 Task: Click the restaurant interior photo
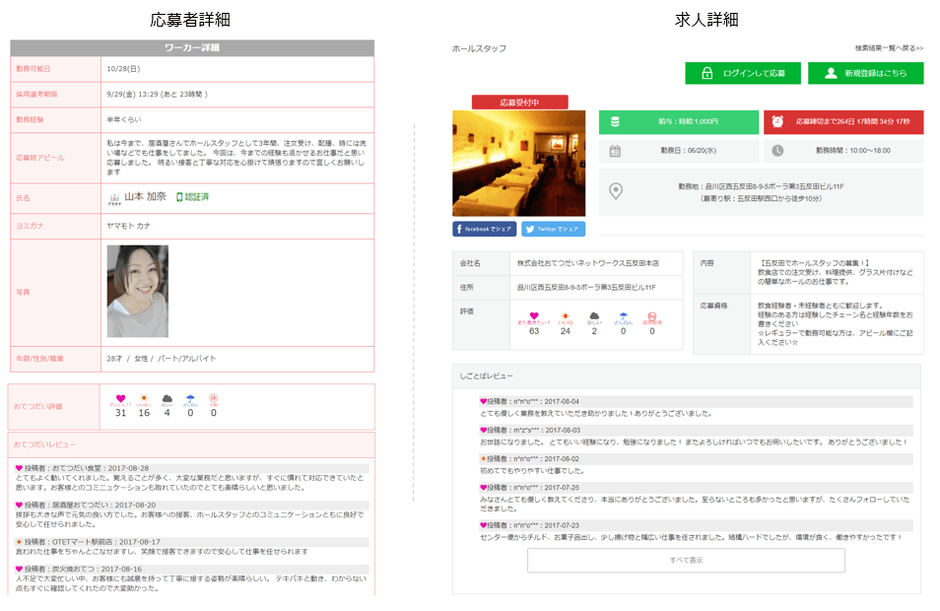click(x=519, y=163)
